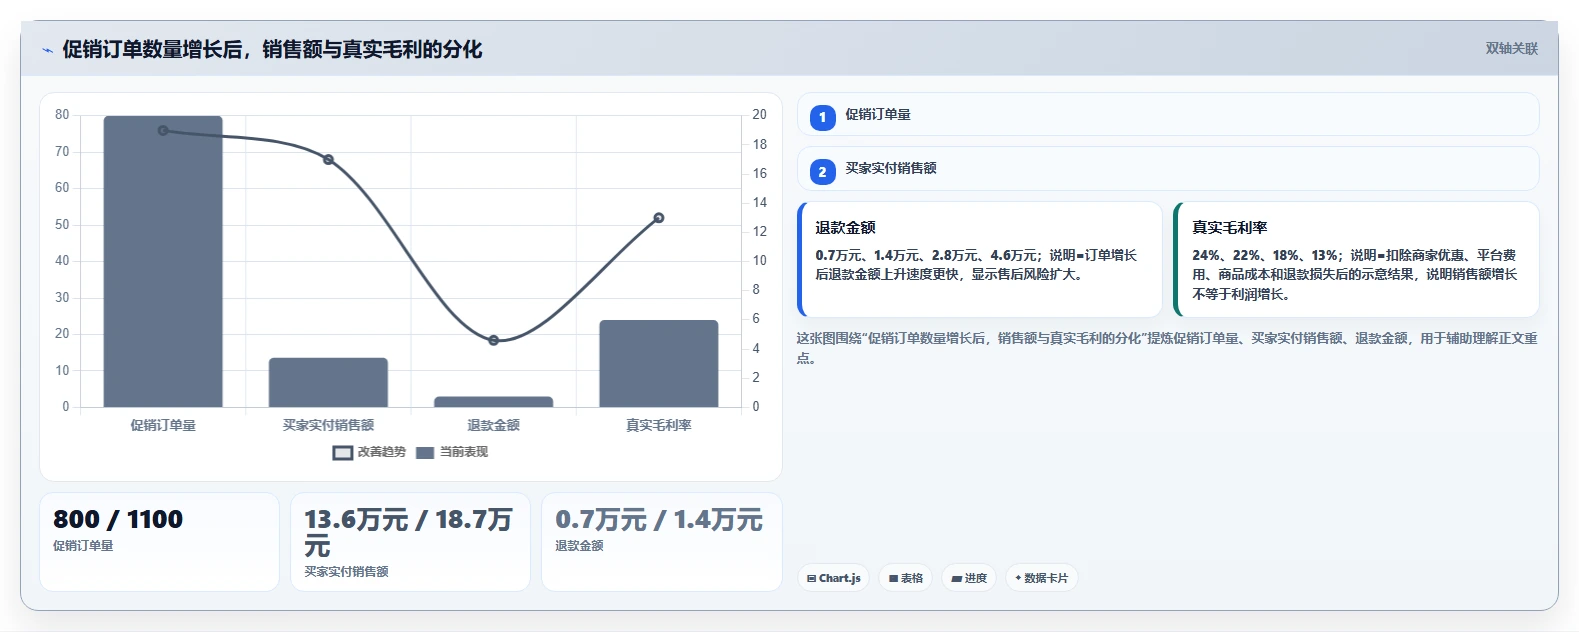Expand item 1 促销订单量
Viewport: 1579px width, 632px height.
(x=1168, y=114)
